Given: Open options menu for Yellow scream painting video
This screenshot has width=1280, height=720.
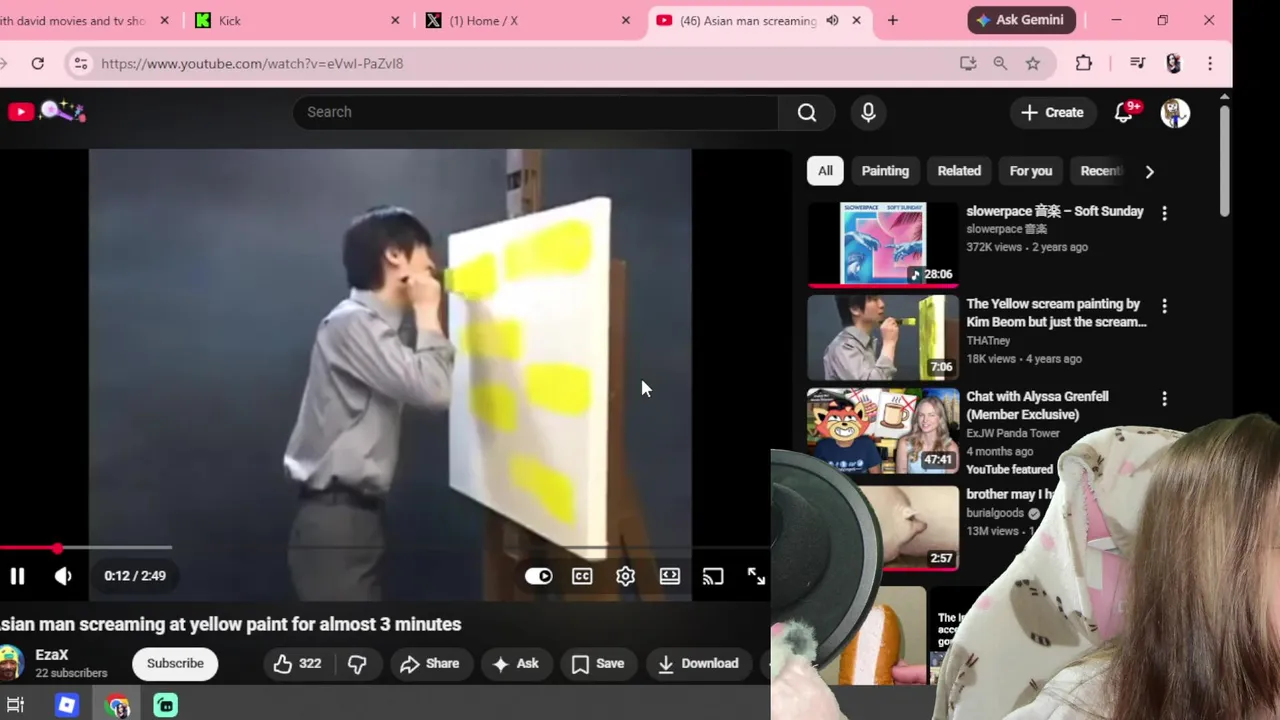Looking at the screenshot, I should (x=1164, y=306).
